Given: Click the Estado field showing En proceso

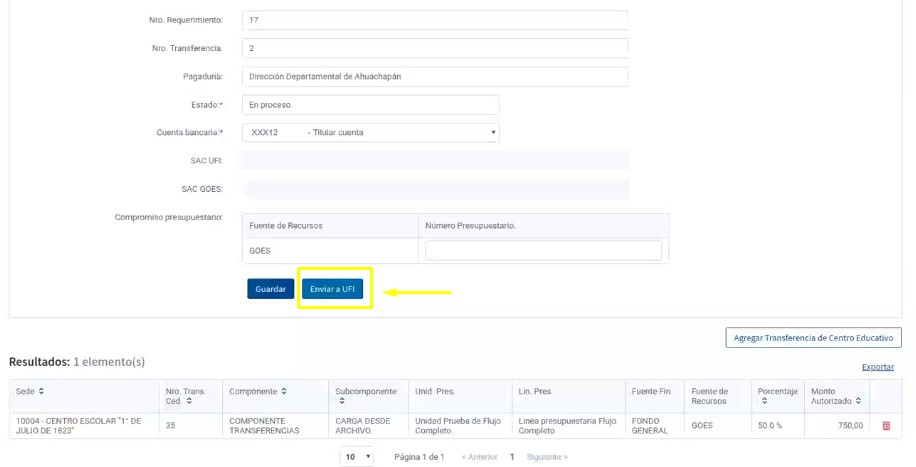Looking at the screenshot, I should click(370, 104).
